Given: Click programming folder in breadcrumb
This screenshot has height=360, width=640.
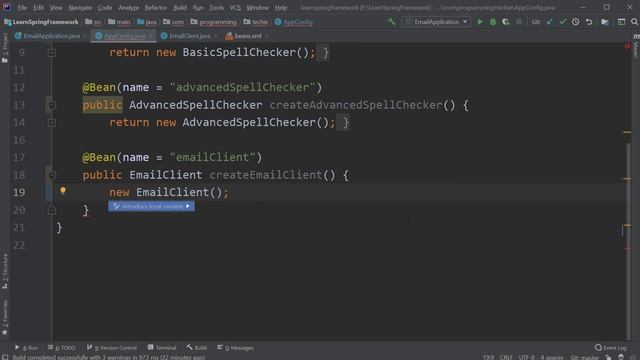Looking at the screenshot, I should tap(213, 22).
